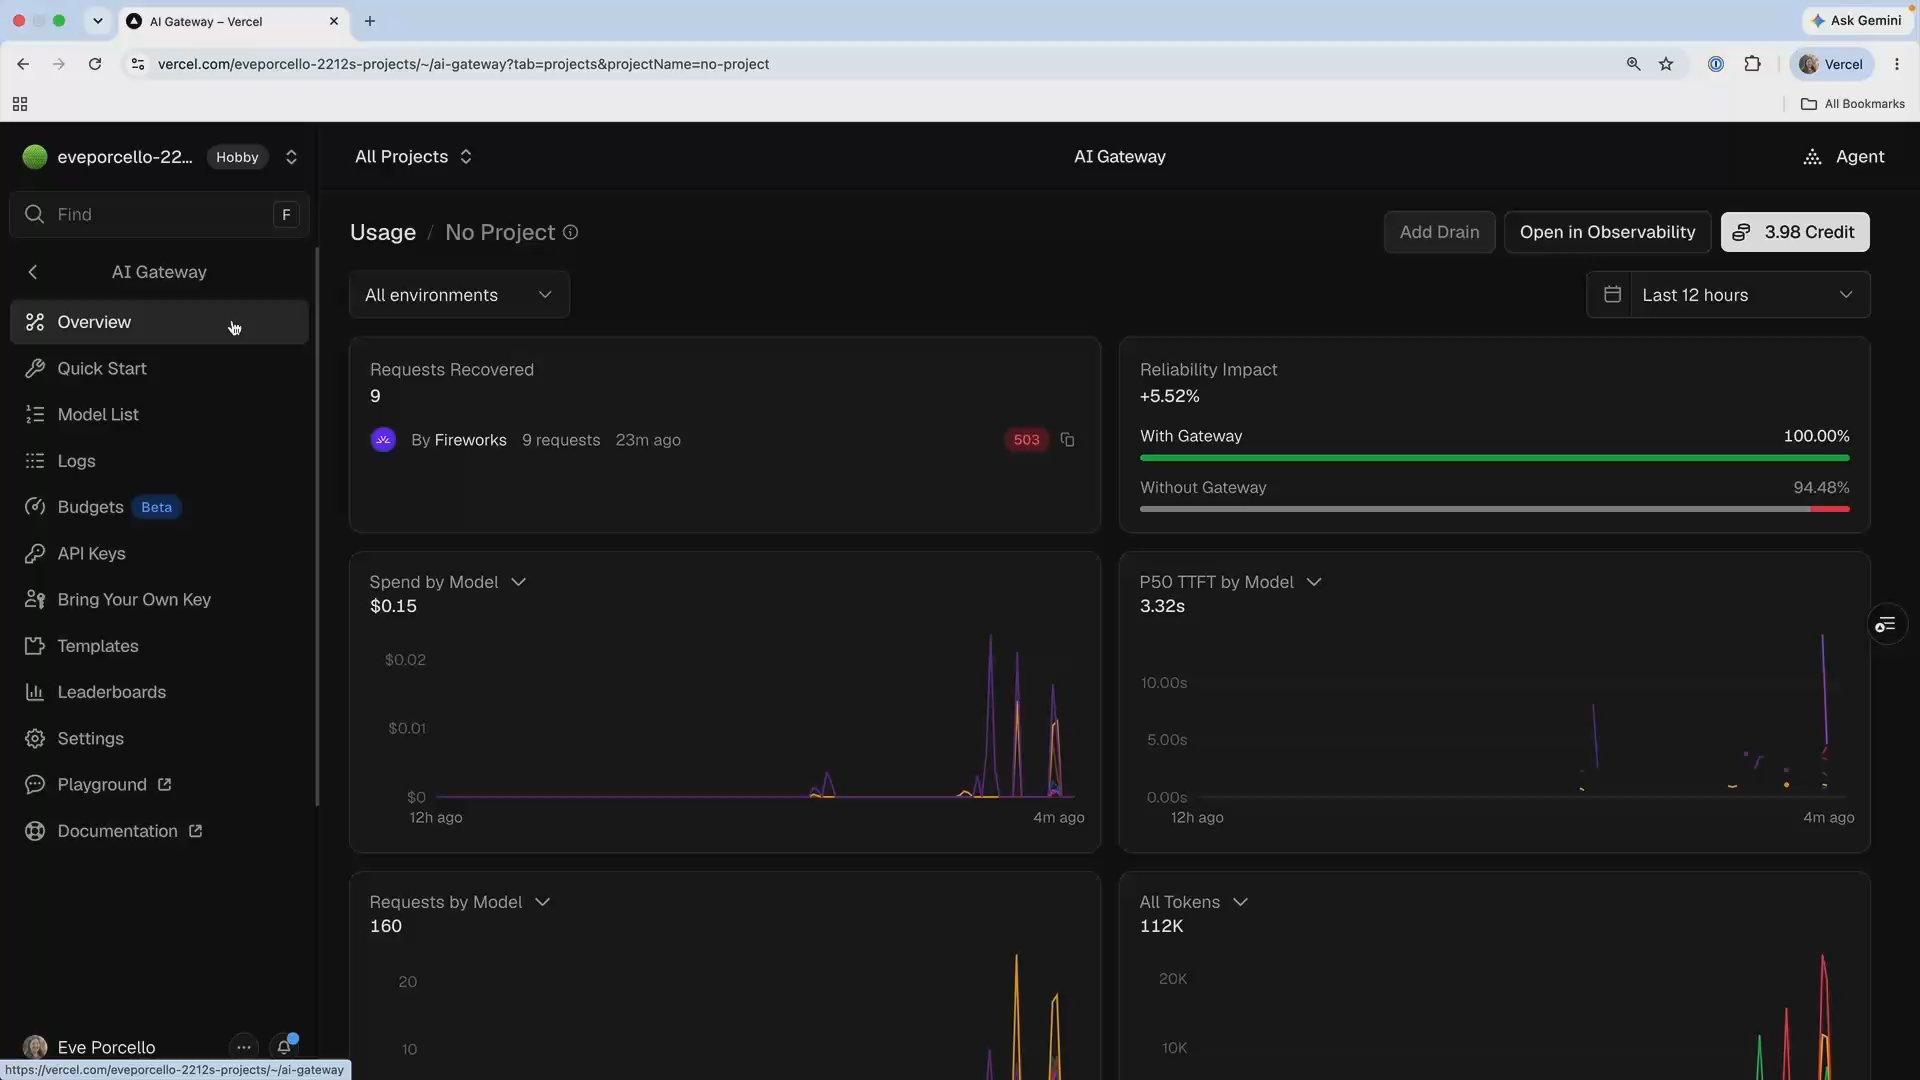Image resolution: width=1920 pixels, height=1080 pixels.
Task: Click the "3.32s" P50 TTFT value
Action: click(x=1162, y=606)
